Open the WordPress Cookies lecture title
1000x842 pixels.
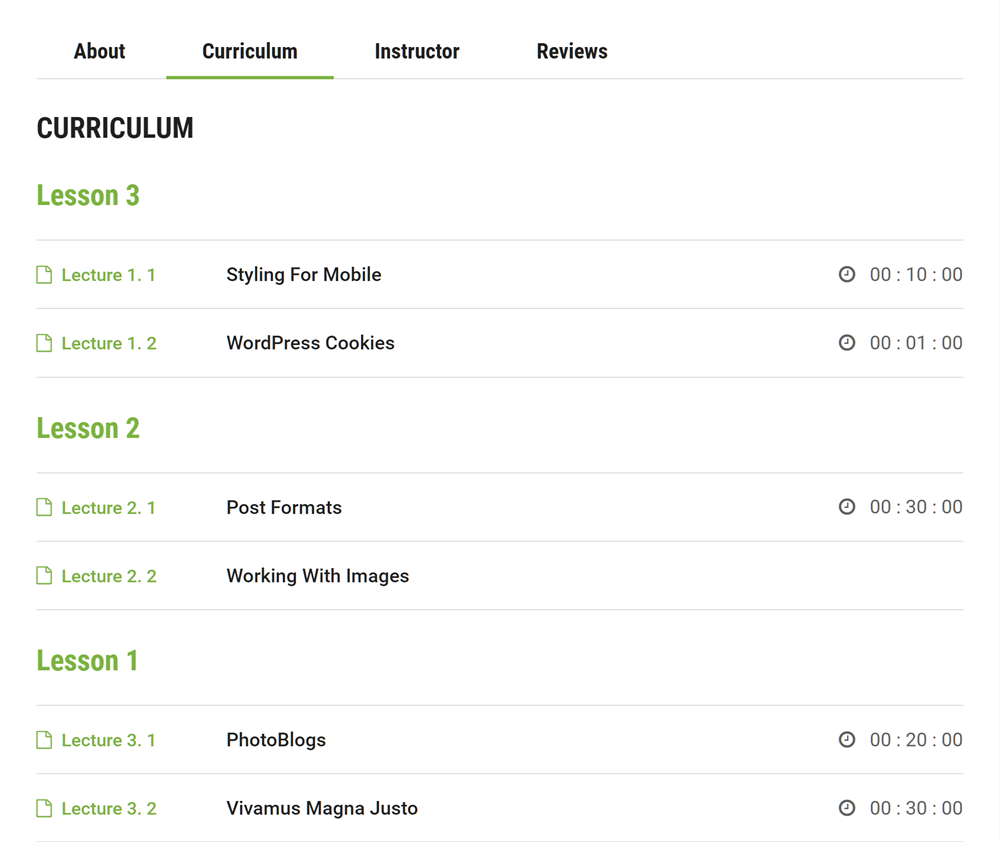coord(310,343)
